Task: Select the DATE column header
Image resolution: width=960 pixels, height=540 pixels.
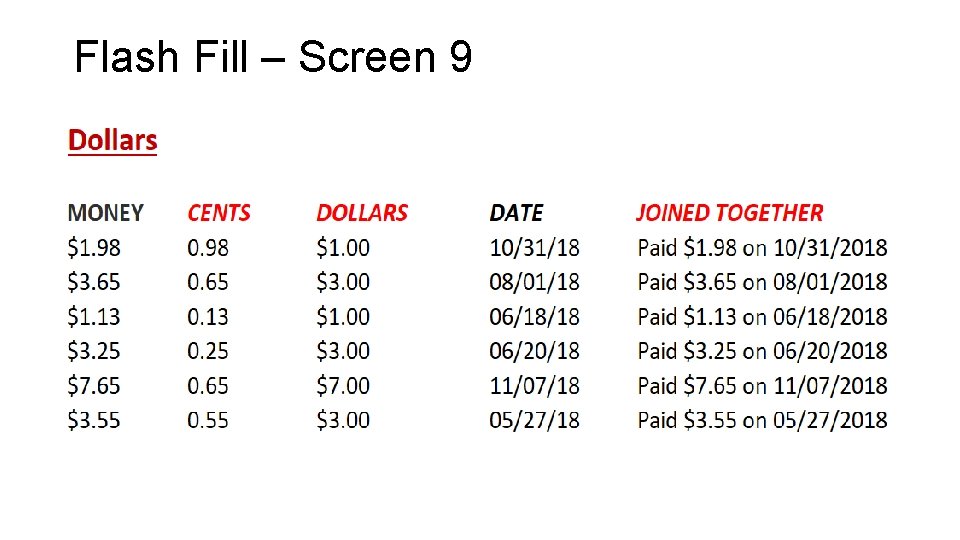Action: (x=516, y=213)
